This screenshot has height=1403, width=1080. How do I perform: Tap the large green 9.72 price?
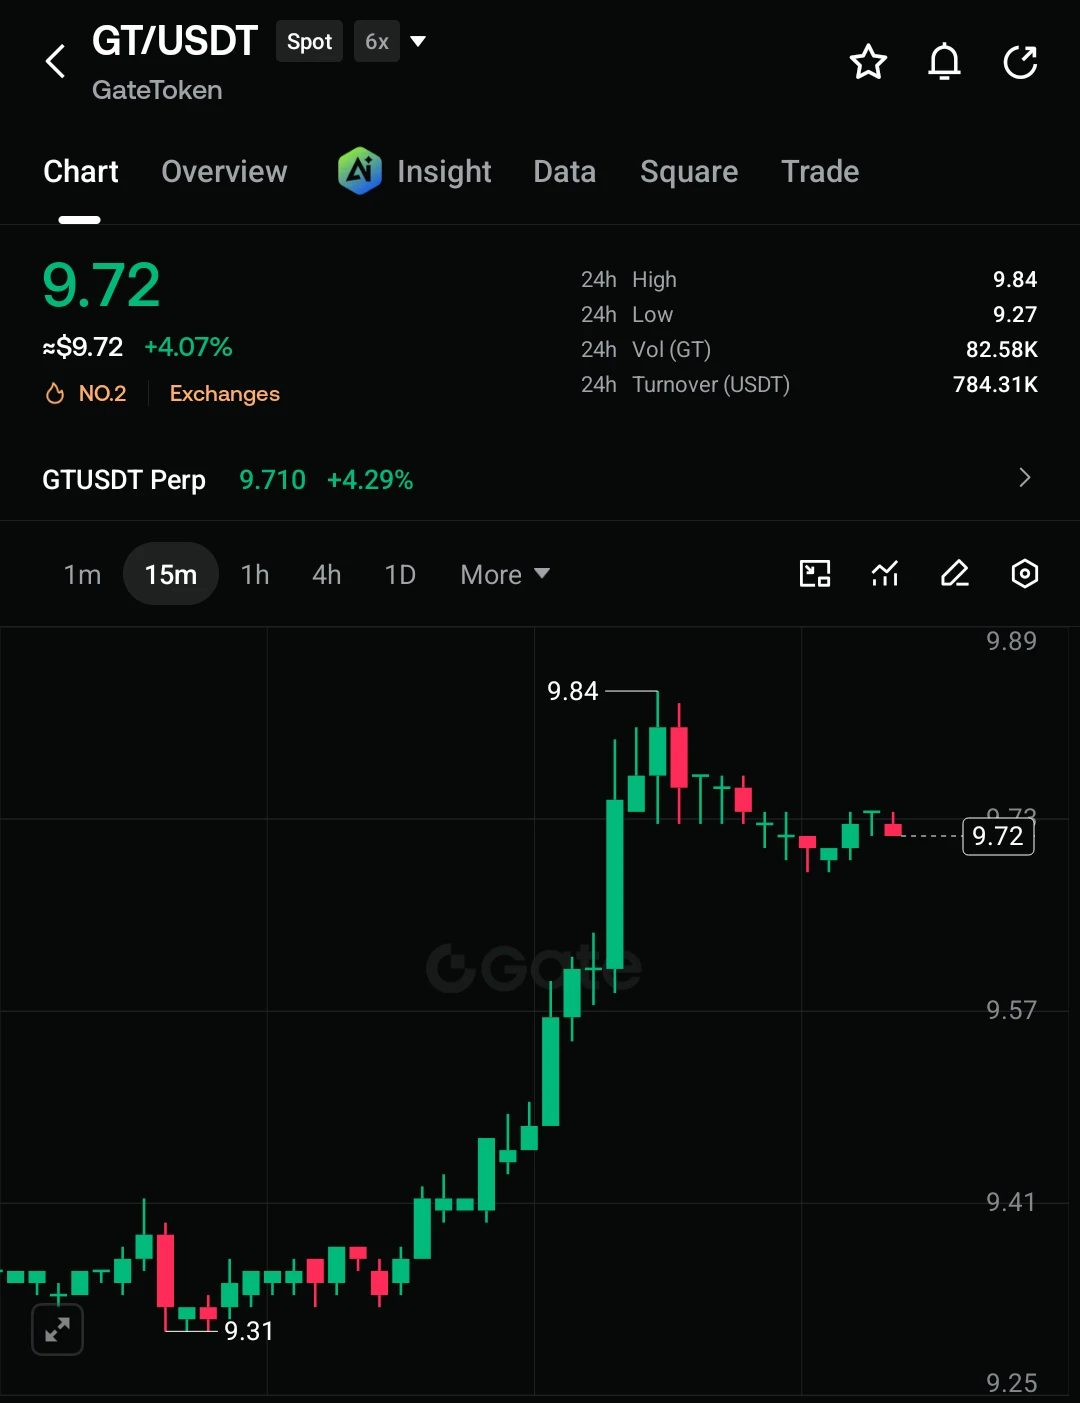pos(101,285)
